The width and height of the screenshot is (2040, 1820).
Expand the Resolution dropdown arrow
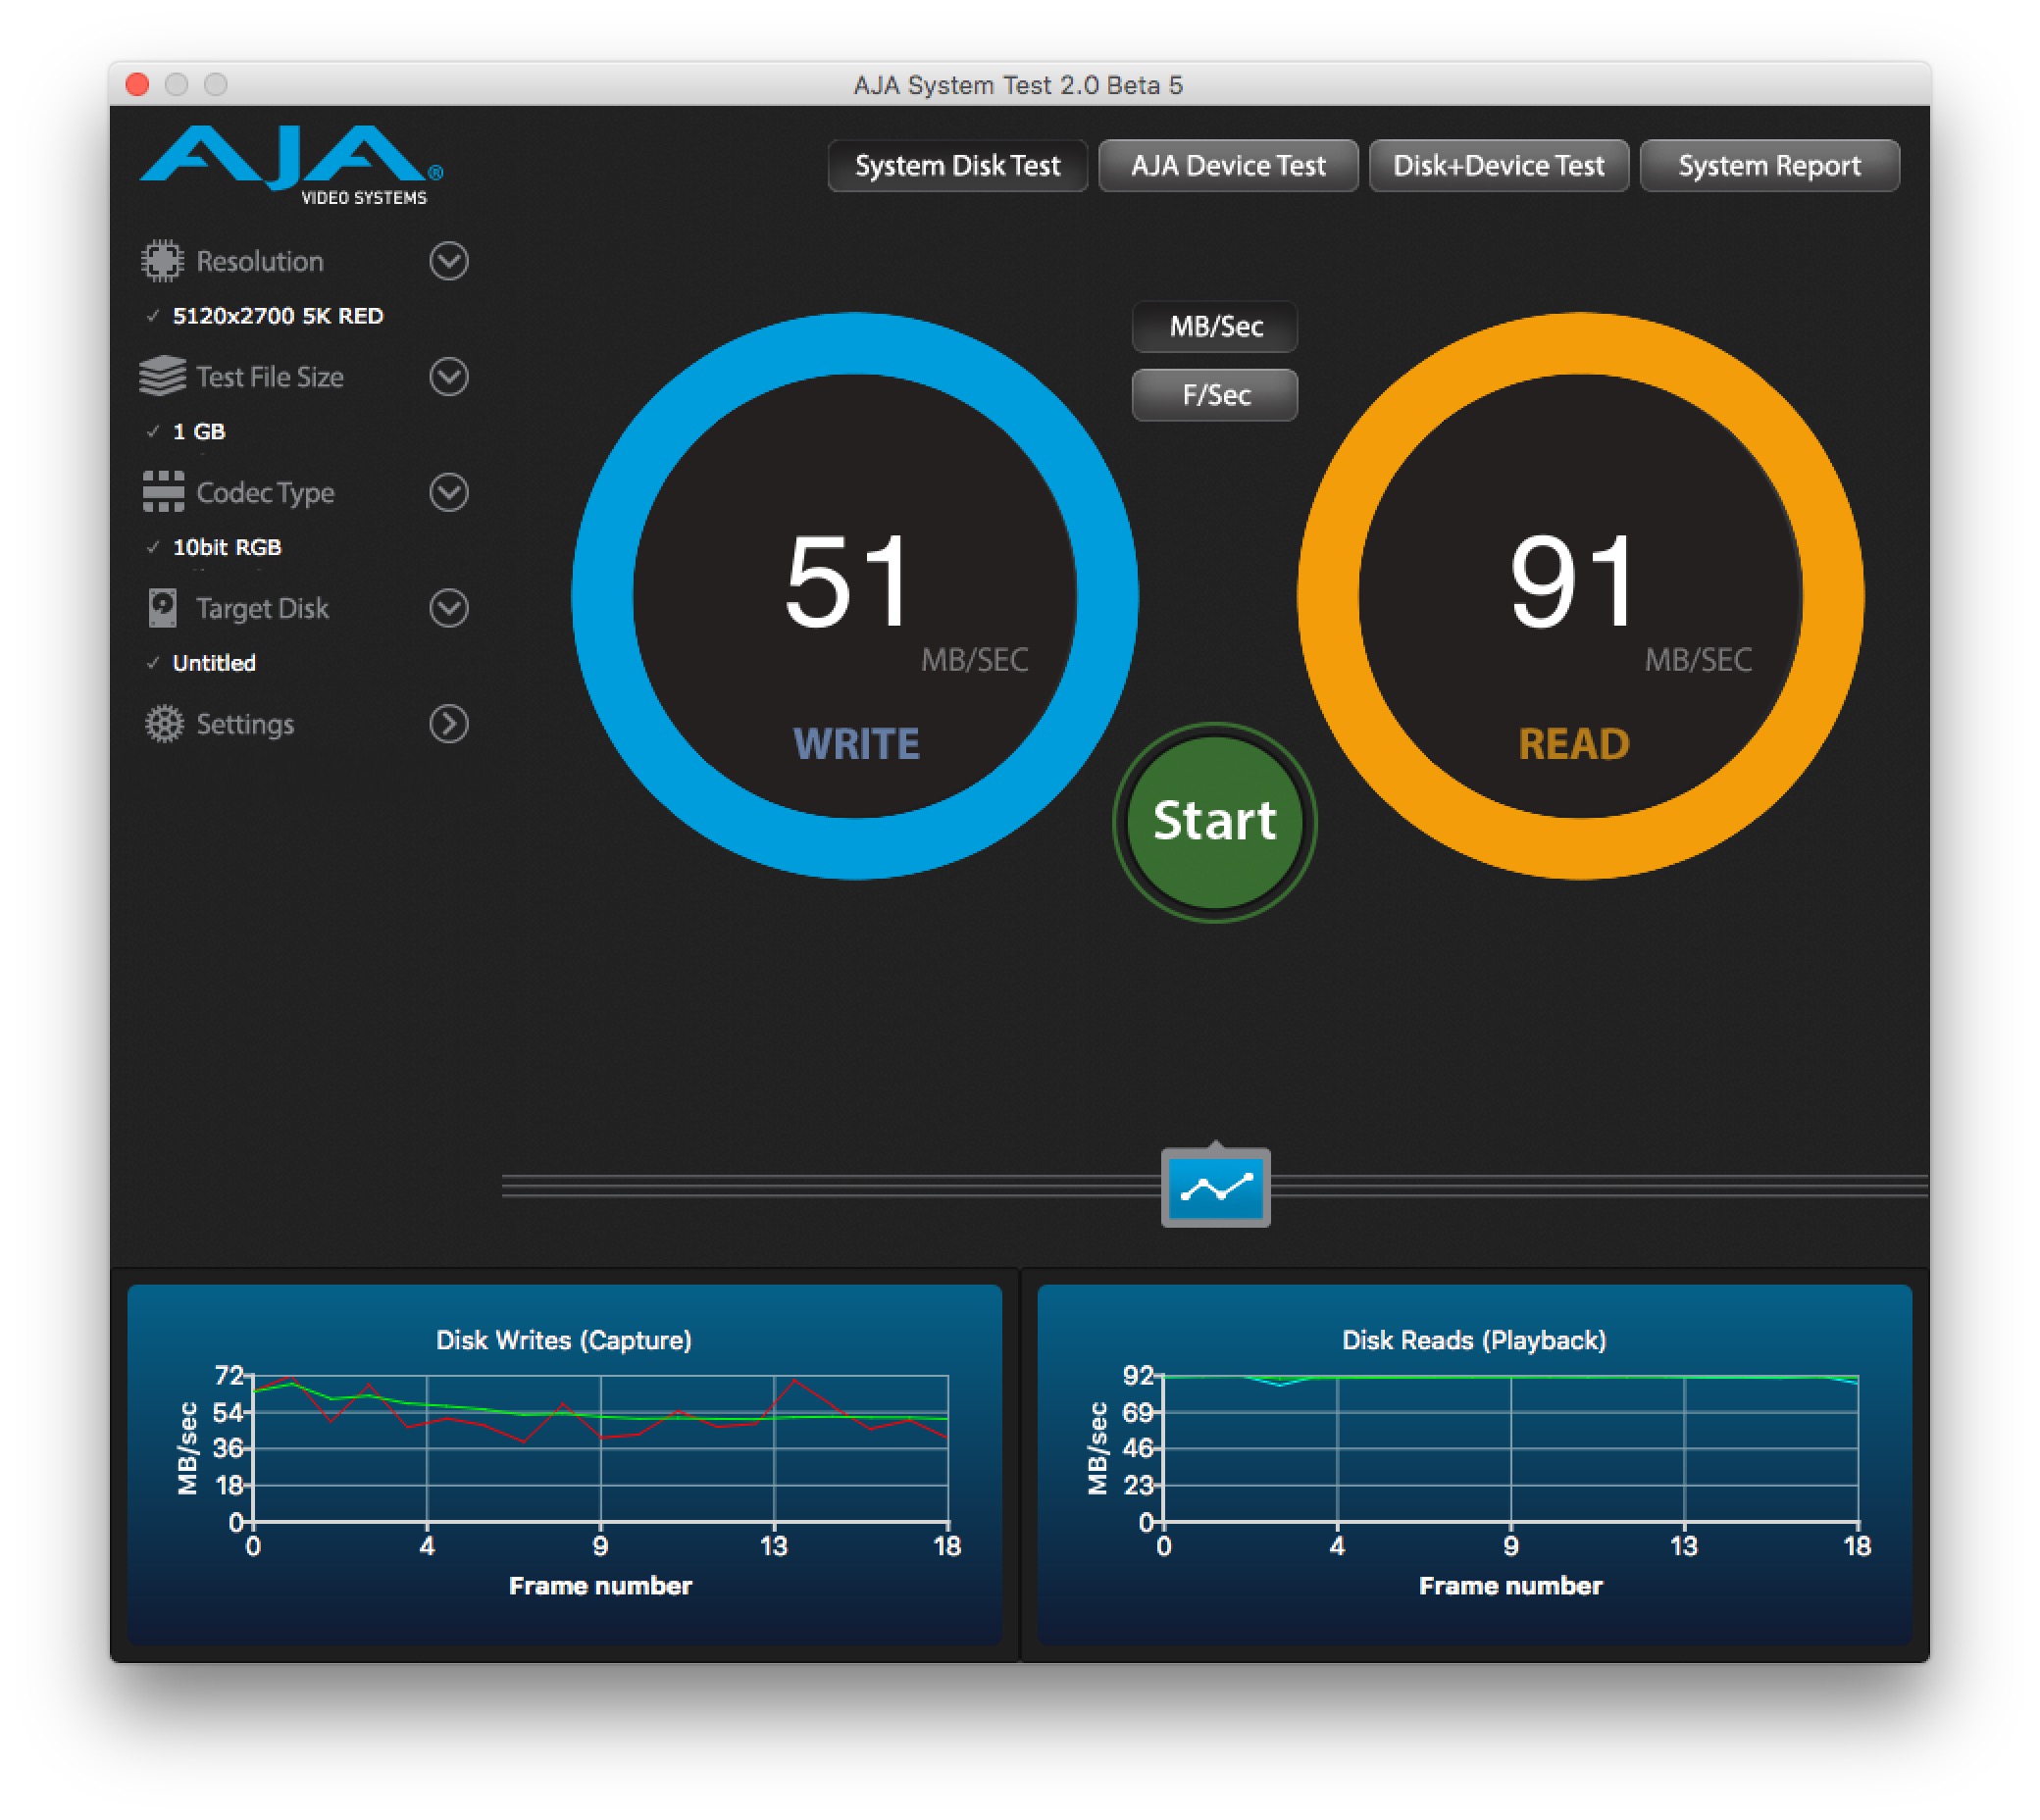[449, 261]
